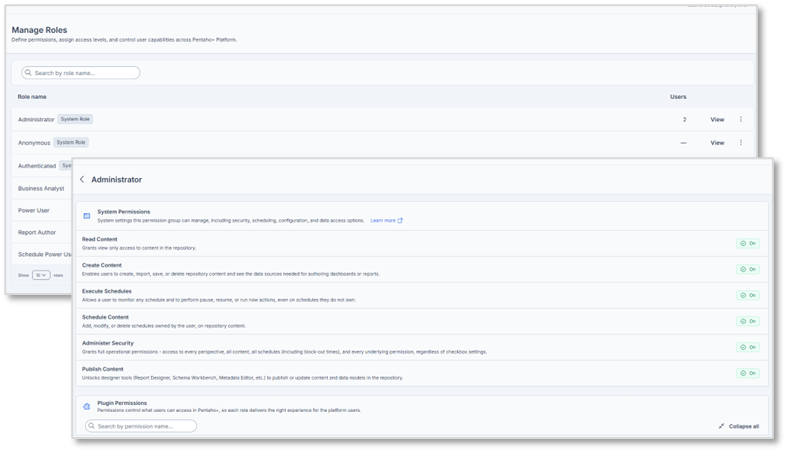Click the Search by role name field
Viewport: 787px width, 452px height.
click(84, 73)
